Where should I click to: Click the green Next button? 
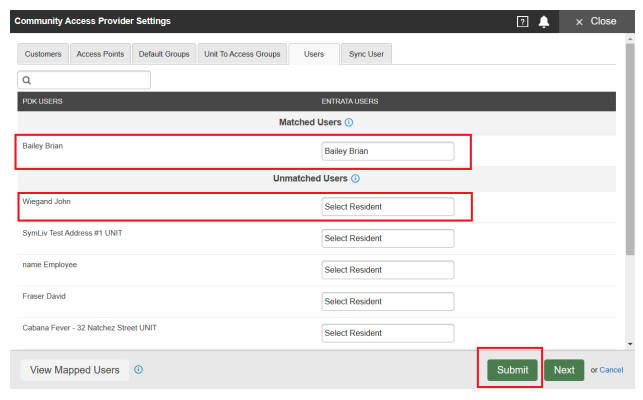pos(564,370)
